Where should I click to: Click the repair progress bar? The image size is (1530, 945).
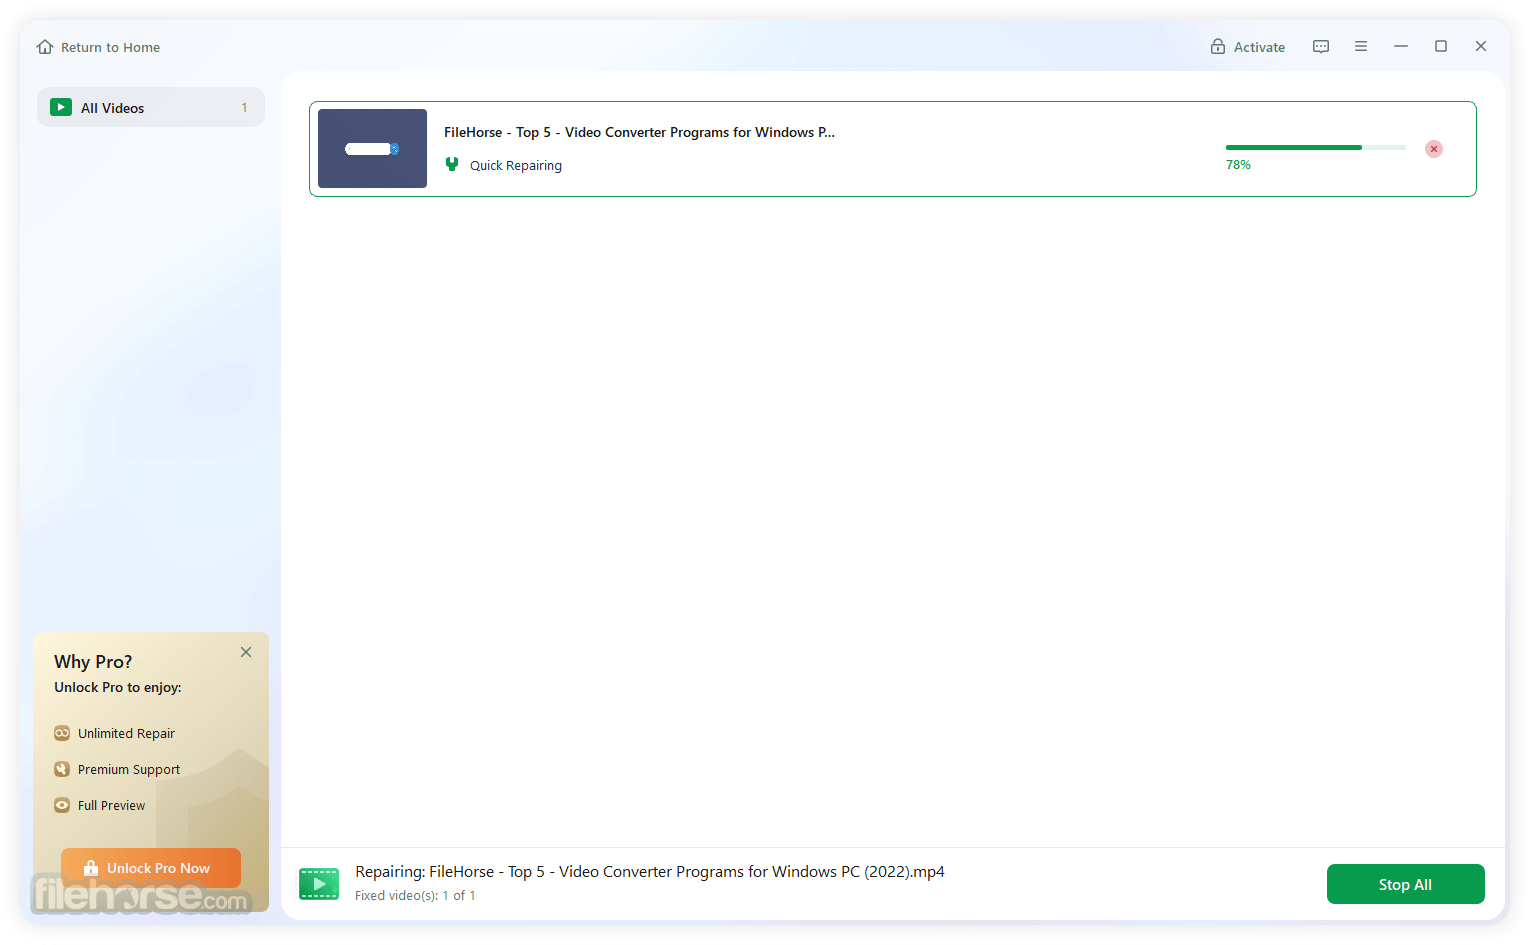(x=1316, y=147)
